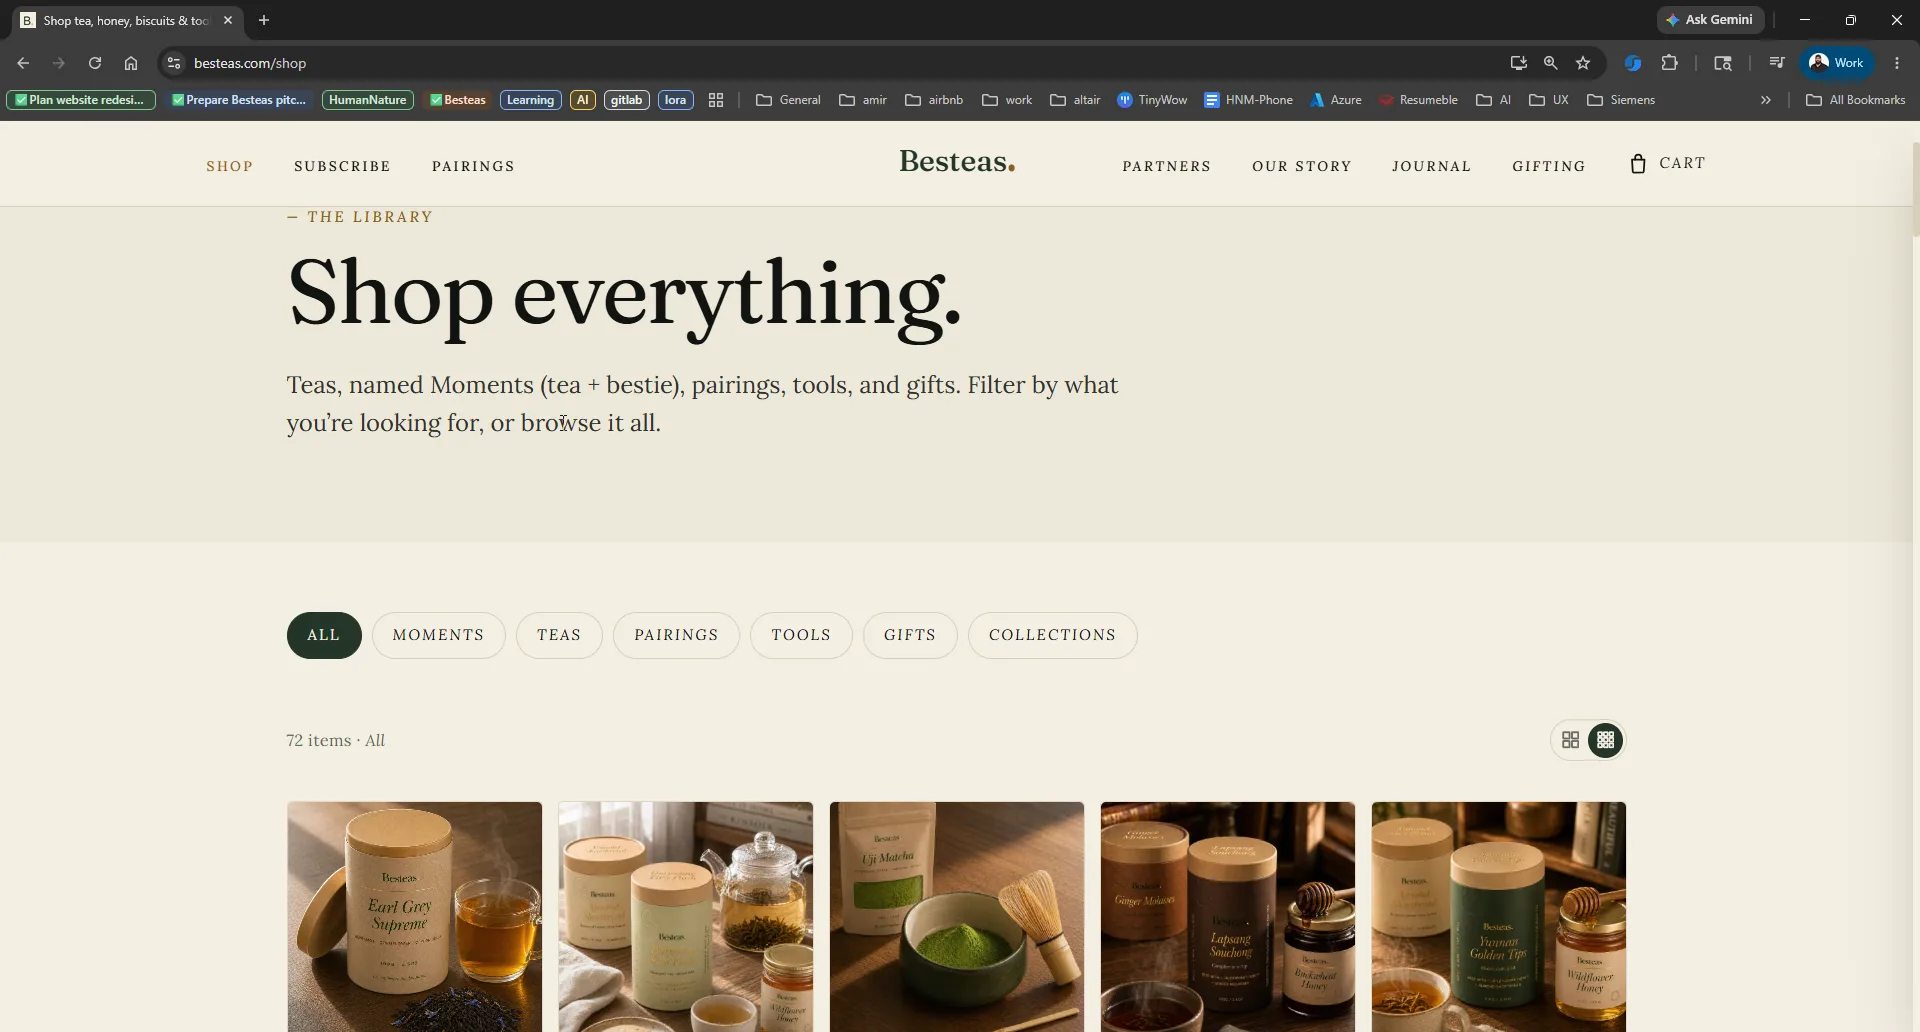The height and width of the screenshot is (1032, 1920).
Task: Close the Shop tea browser tab
Action: (x=228, y=20)
